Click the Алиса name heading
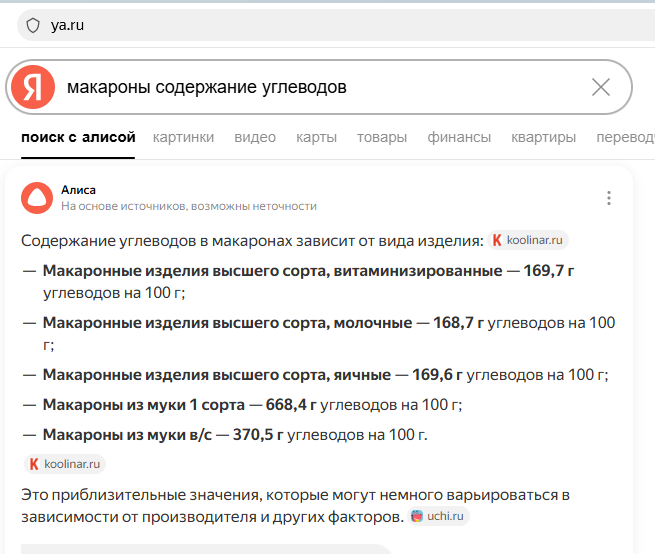The width and height of the screenshot is (655, 554). (x=78, y=190)
